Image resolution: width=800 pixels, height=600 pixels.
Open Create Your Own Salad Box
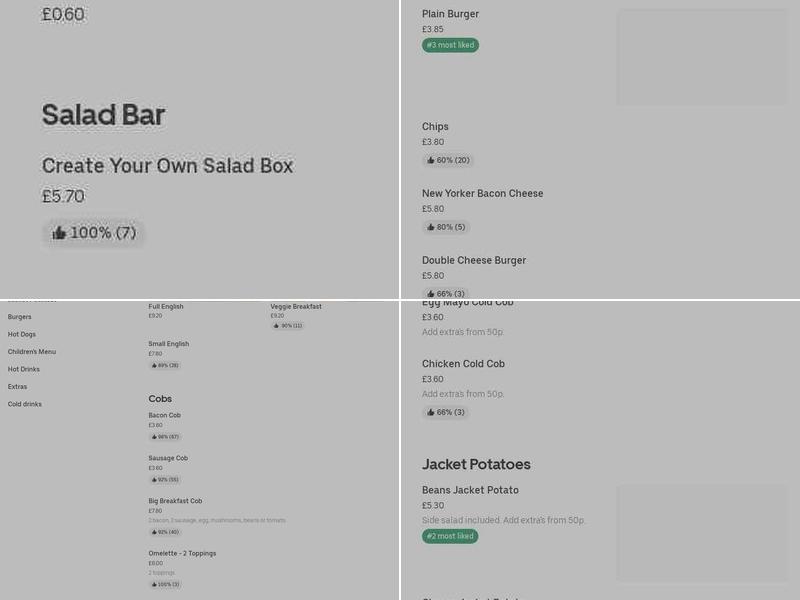(168, 166)
